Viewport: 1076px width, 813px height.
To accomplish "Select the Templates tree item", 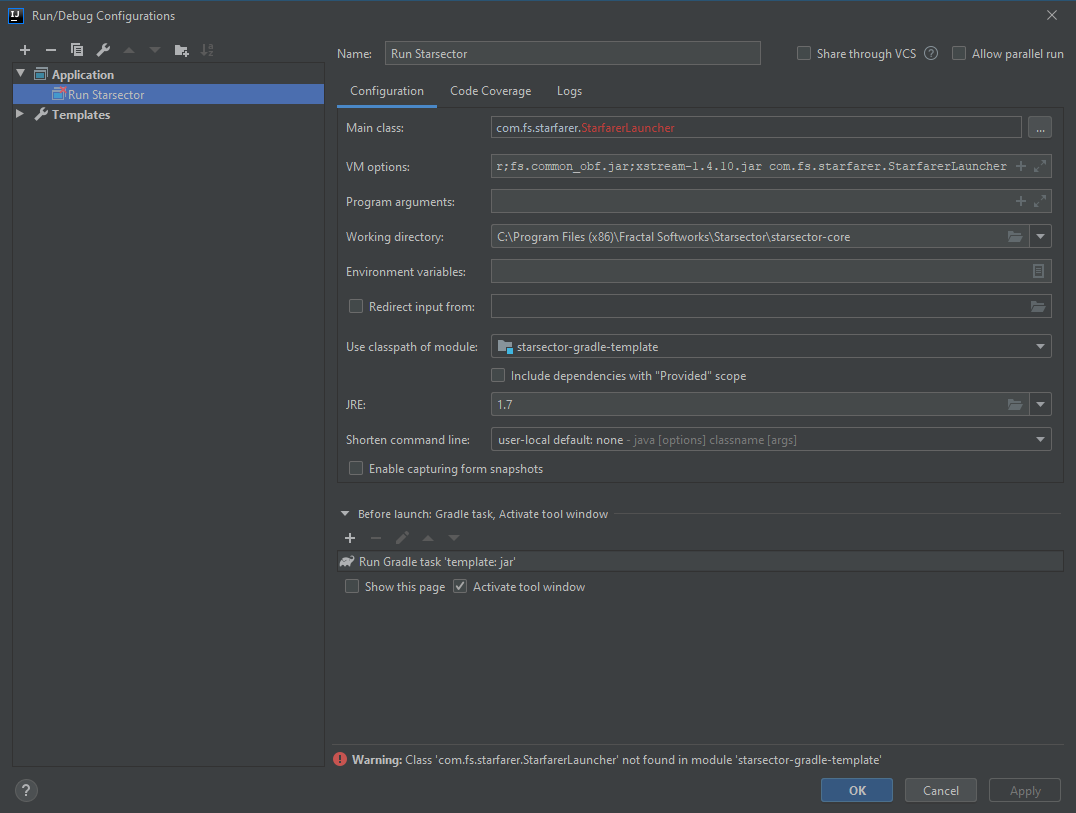I will [x=81, y=115].
